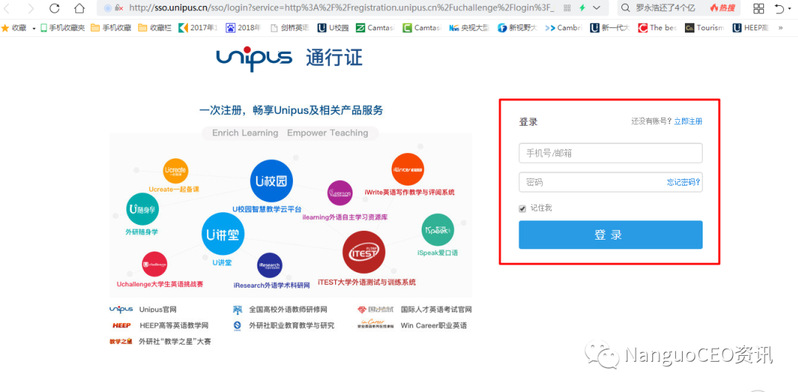Open the 新视野大 bookmark

point(517,28)
